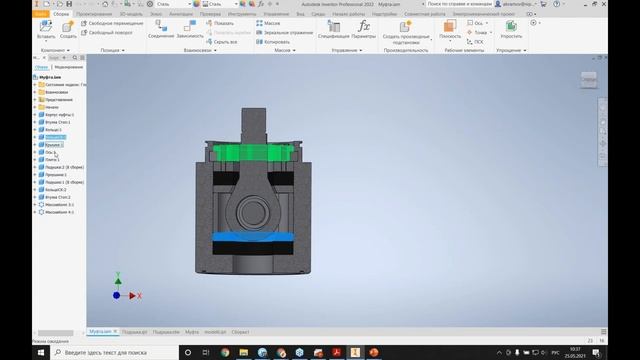This screenshot has width=640, height=360.
Task: Click the search magnifier icon in browser panel
Action: tap(74, 58)
